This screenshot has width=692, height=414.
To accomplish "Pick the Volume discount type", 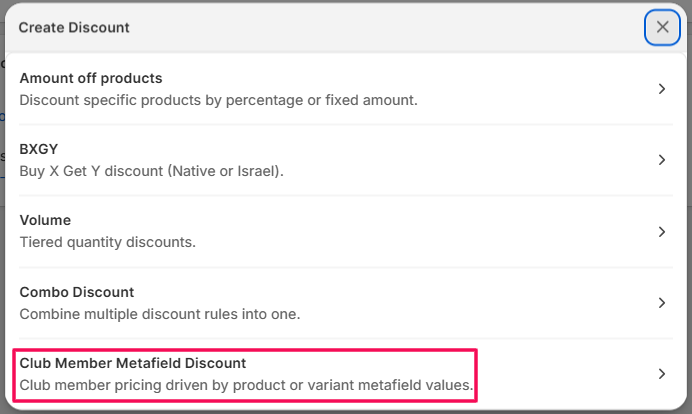I will (46, 220).
